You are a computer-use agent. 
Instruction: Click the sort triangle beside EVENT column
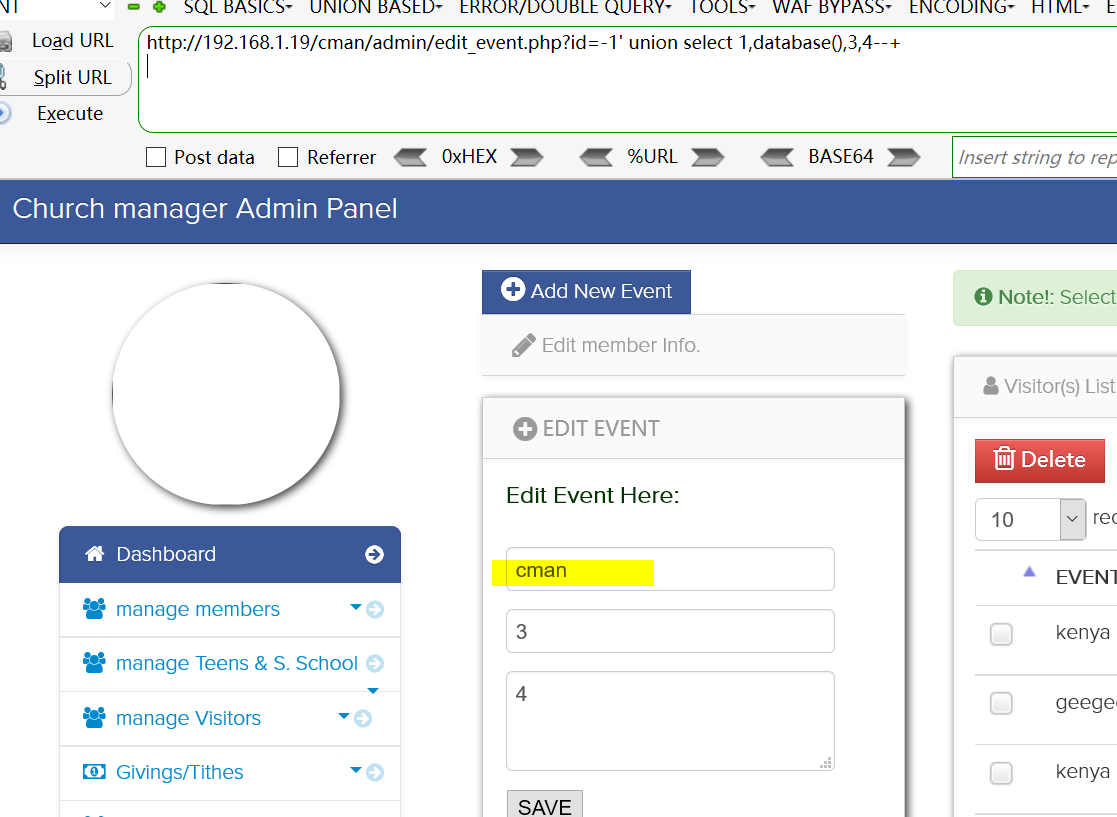tap(1029, 571)
